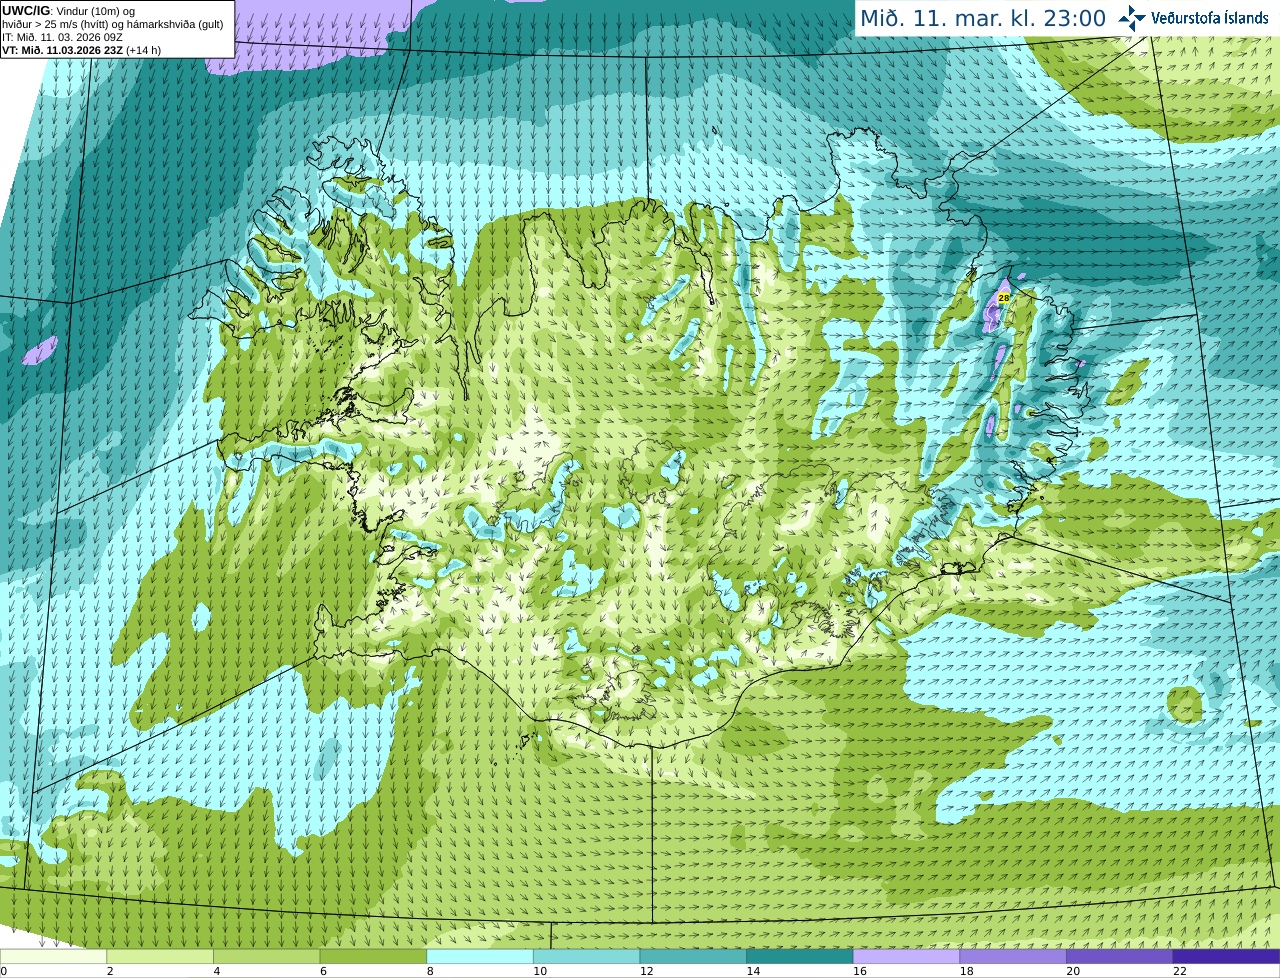Select the 16–18 m/s light purple swatch
Image resolution: width=1280 pixels, height=978 pixels.
906,956
